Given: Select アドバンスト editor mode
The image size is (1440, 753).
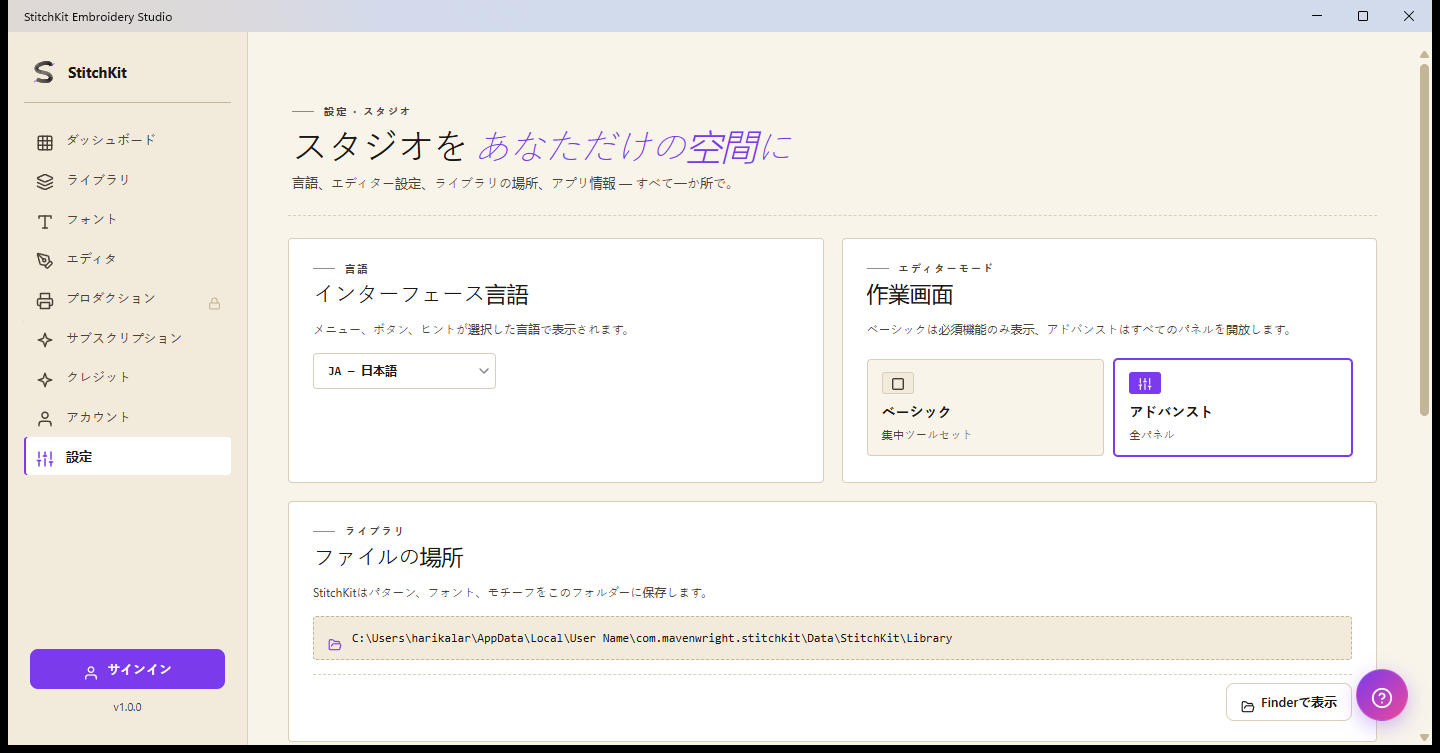Looking at the screenshot, I should [1233, 408].
